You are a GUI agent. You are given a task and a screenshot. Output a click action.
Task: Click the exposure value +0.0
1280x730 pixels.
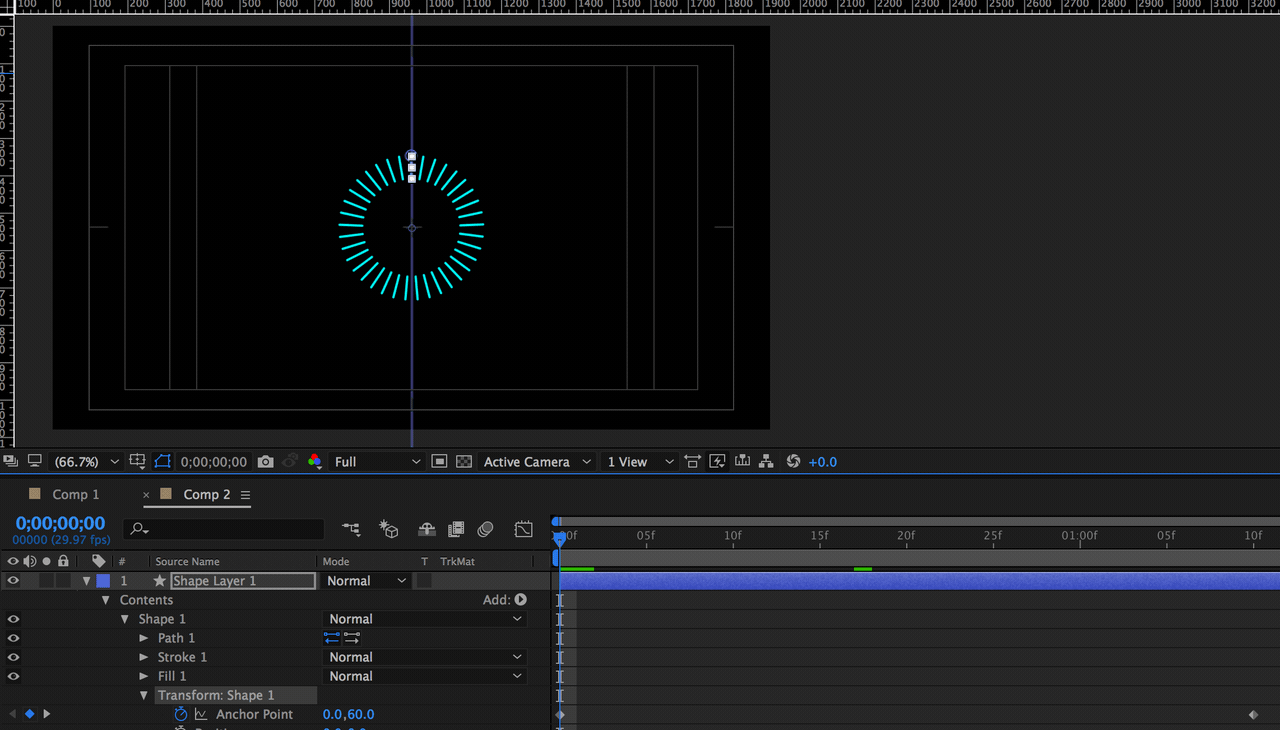pos(823,462)
